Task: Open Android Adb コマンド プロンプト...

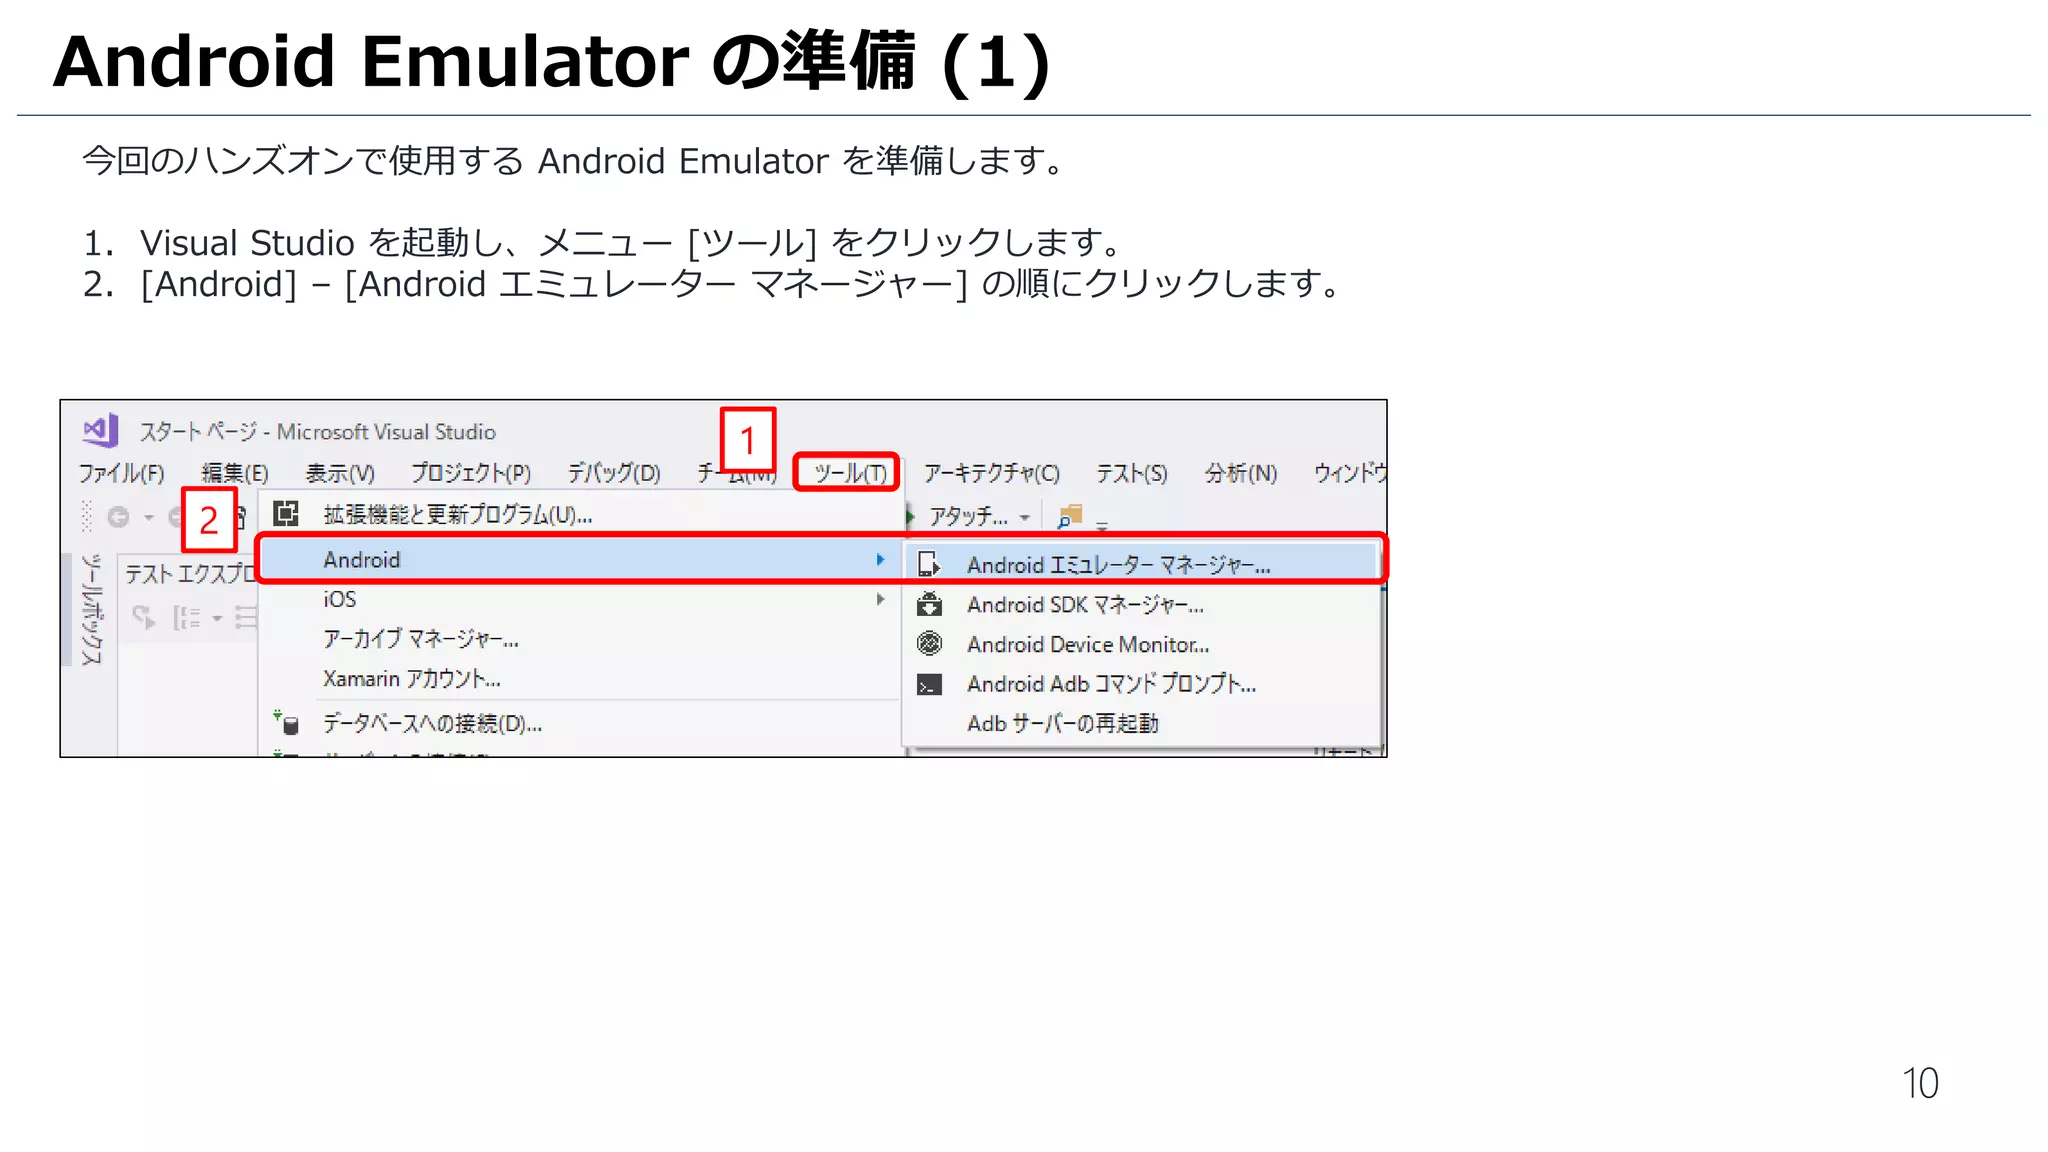Action: click(x=1143, y=684)
